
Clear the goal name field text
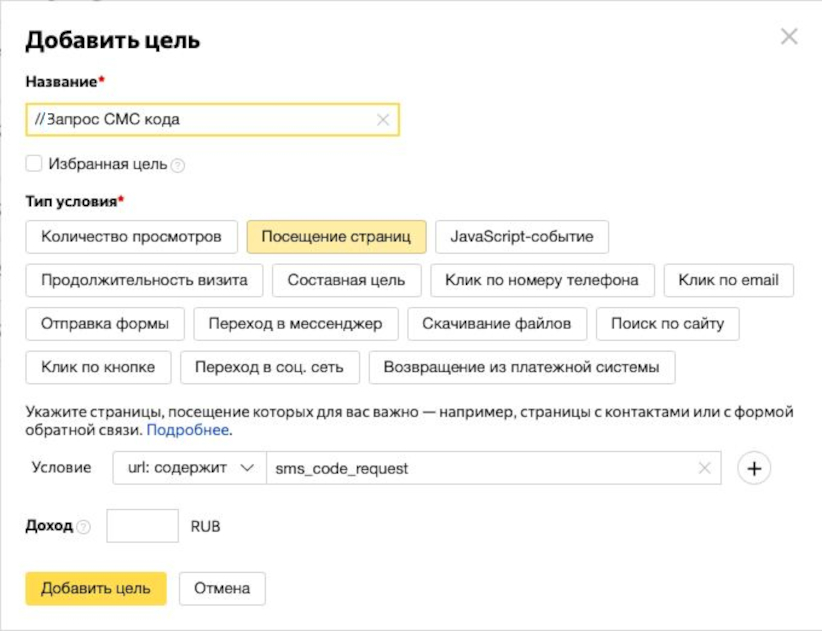pyautogui.click(x=383, y=120)
